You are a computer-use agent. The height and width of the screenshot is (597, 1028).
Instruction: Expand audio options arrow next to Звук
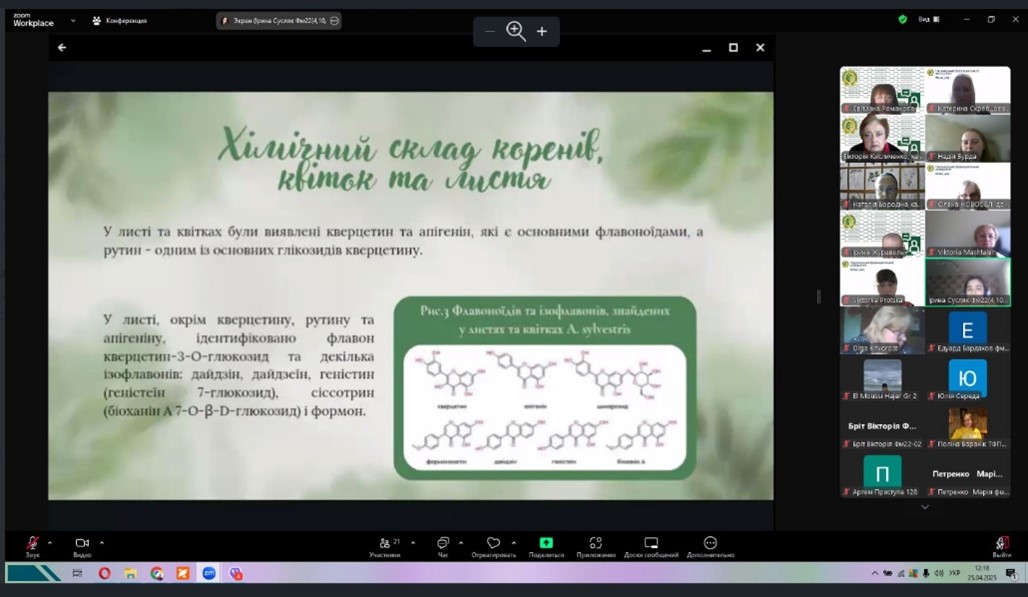click(x=50, y=543)
